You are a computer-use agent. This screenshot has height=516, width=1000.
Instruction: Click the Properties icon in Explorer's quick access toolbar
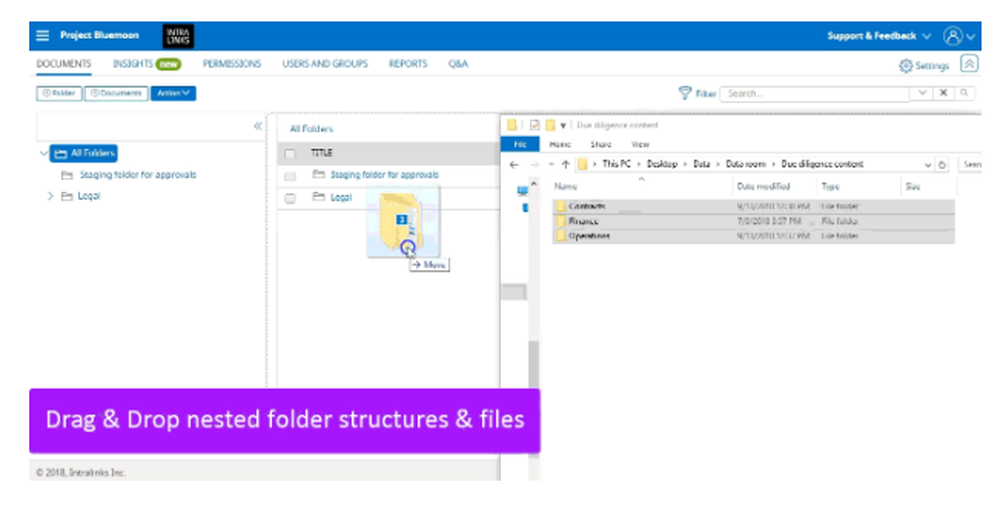coord(534,125)
